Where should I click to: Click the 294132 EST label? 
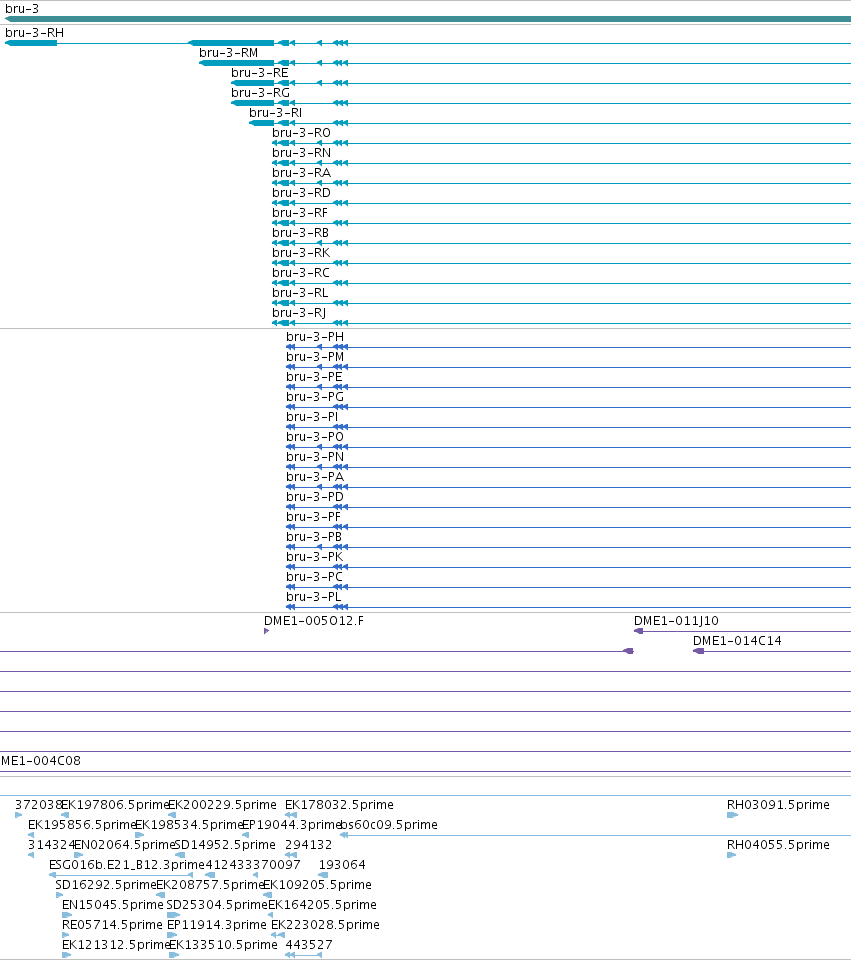309,845
